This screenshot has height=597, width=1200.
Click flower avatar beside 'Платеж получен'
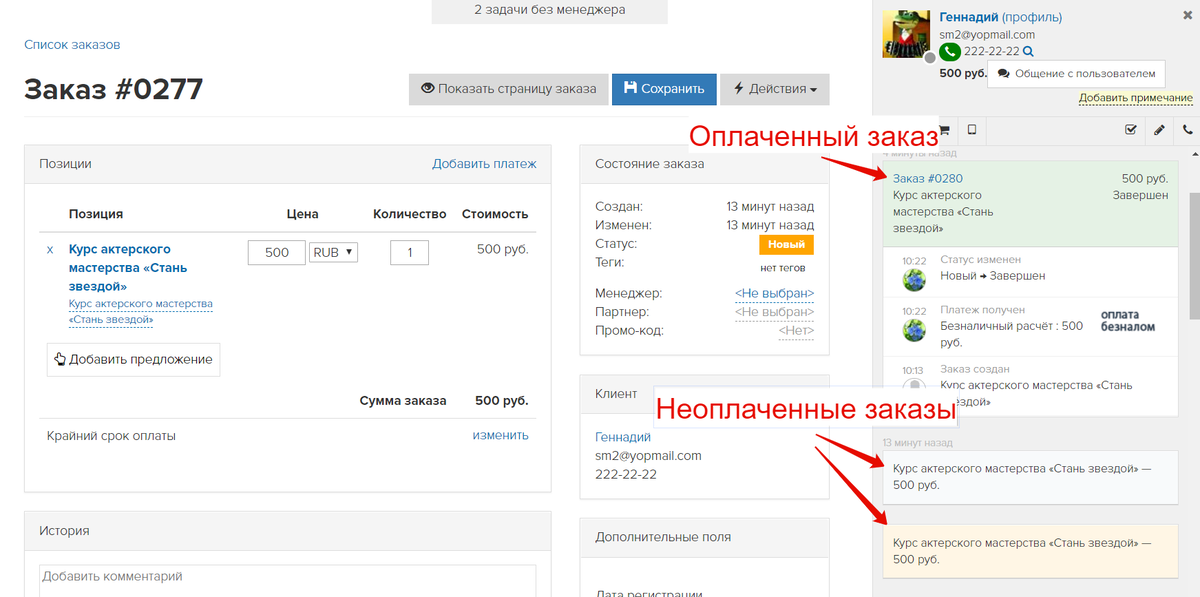pyautogui.click(x=914, y=330)
